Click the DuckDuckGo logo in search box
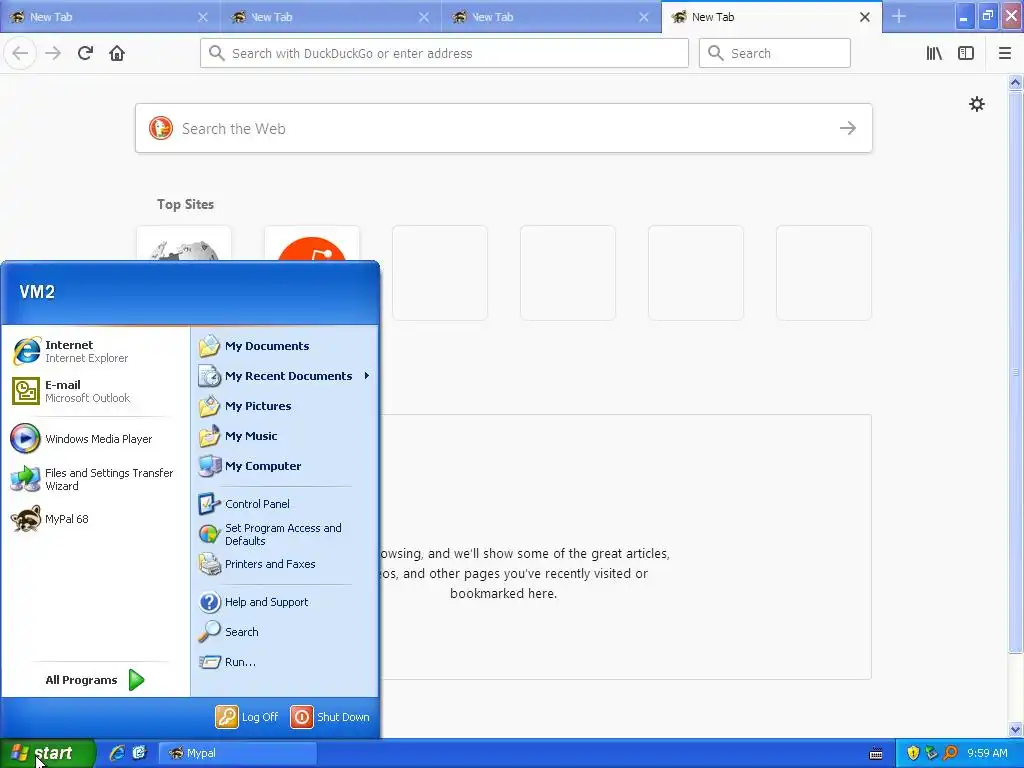1024x768 pixels. (x=161, y=128)
